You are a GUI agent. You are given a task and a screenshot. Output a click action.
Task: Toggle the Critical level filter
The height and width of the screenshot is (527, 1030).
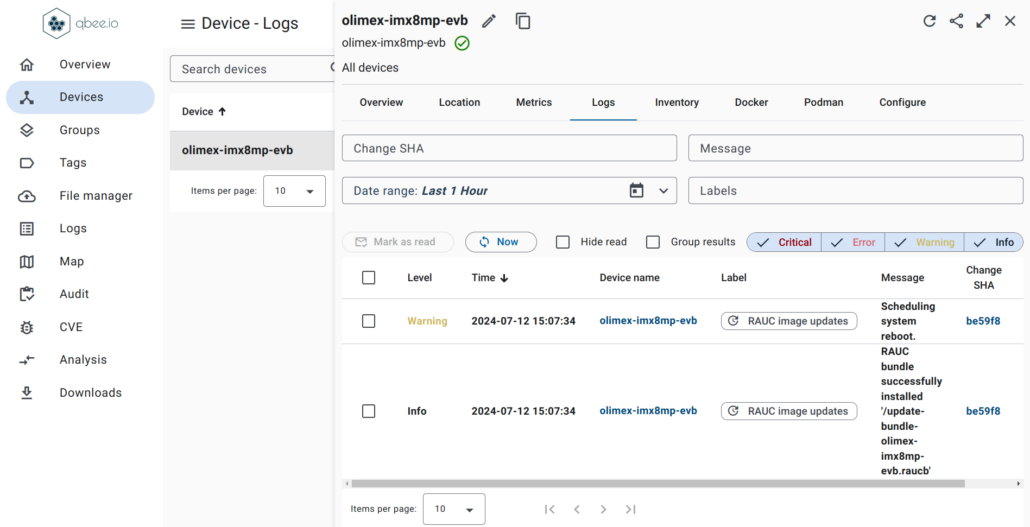click(784, 242)
